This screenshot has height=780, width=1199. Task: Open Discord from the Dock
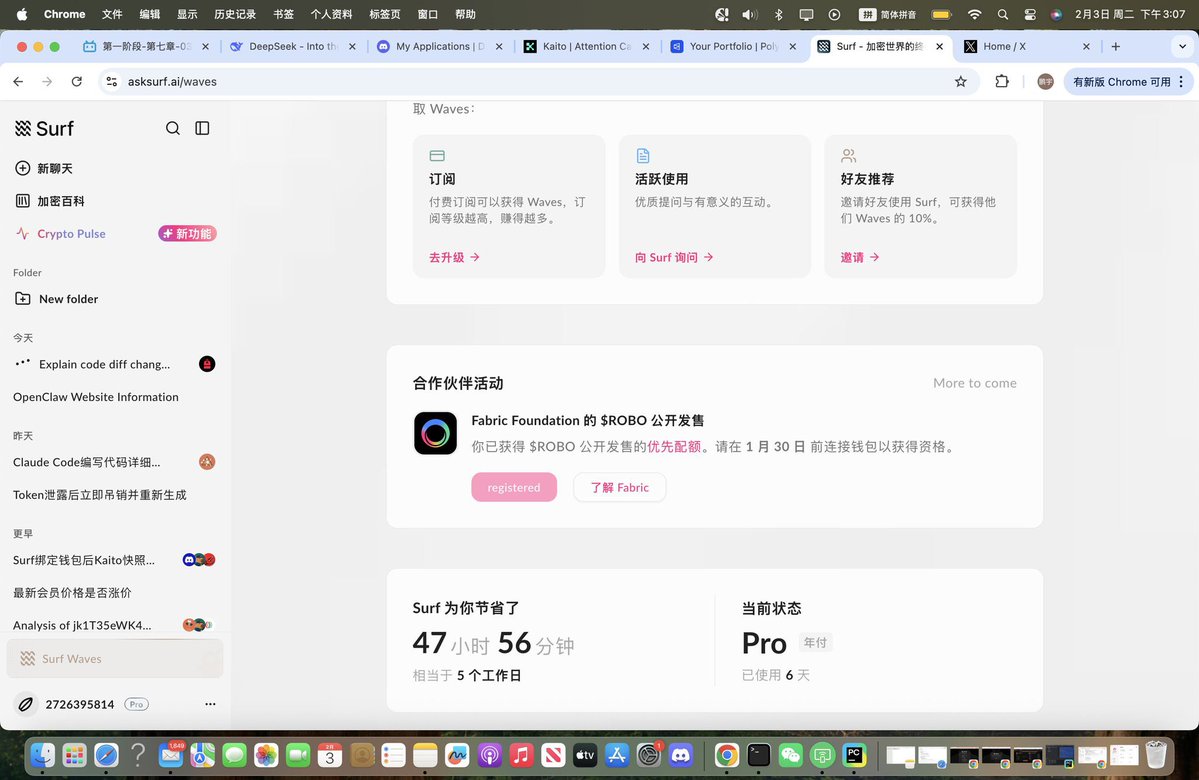[681, 756]
